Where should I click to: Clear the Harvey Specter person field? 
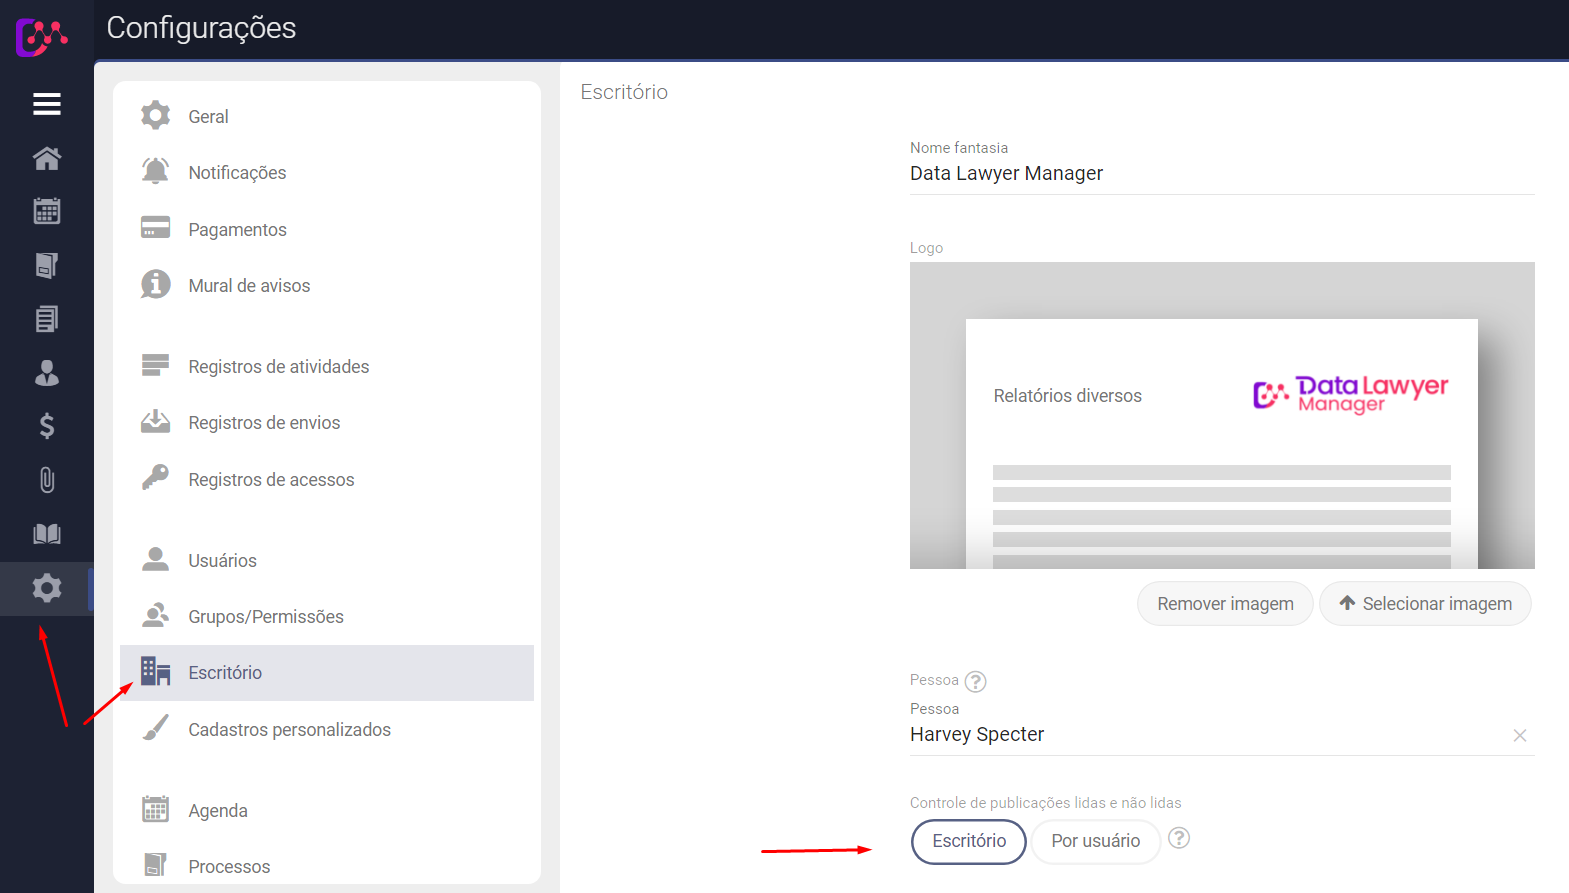click(1519, 735)
